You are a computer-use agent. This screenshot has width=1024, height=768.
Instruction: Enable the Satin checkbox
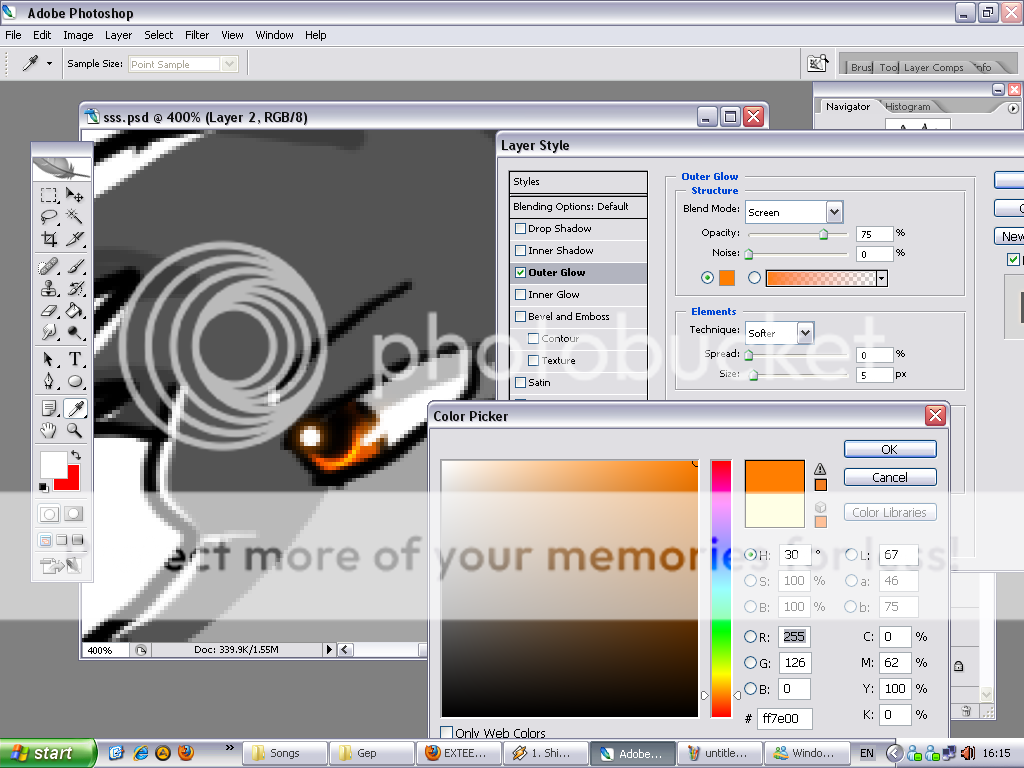pos(520,383)
